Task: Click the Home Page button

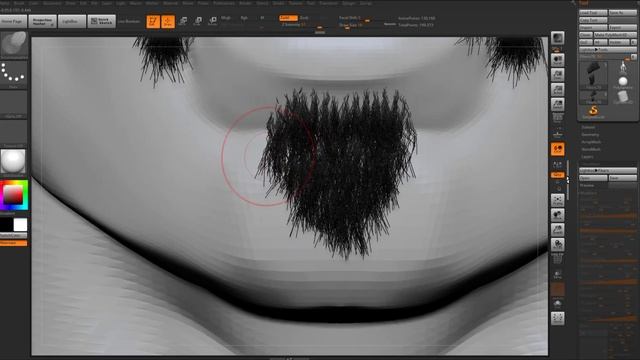Action: point(13,21)
